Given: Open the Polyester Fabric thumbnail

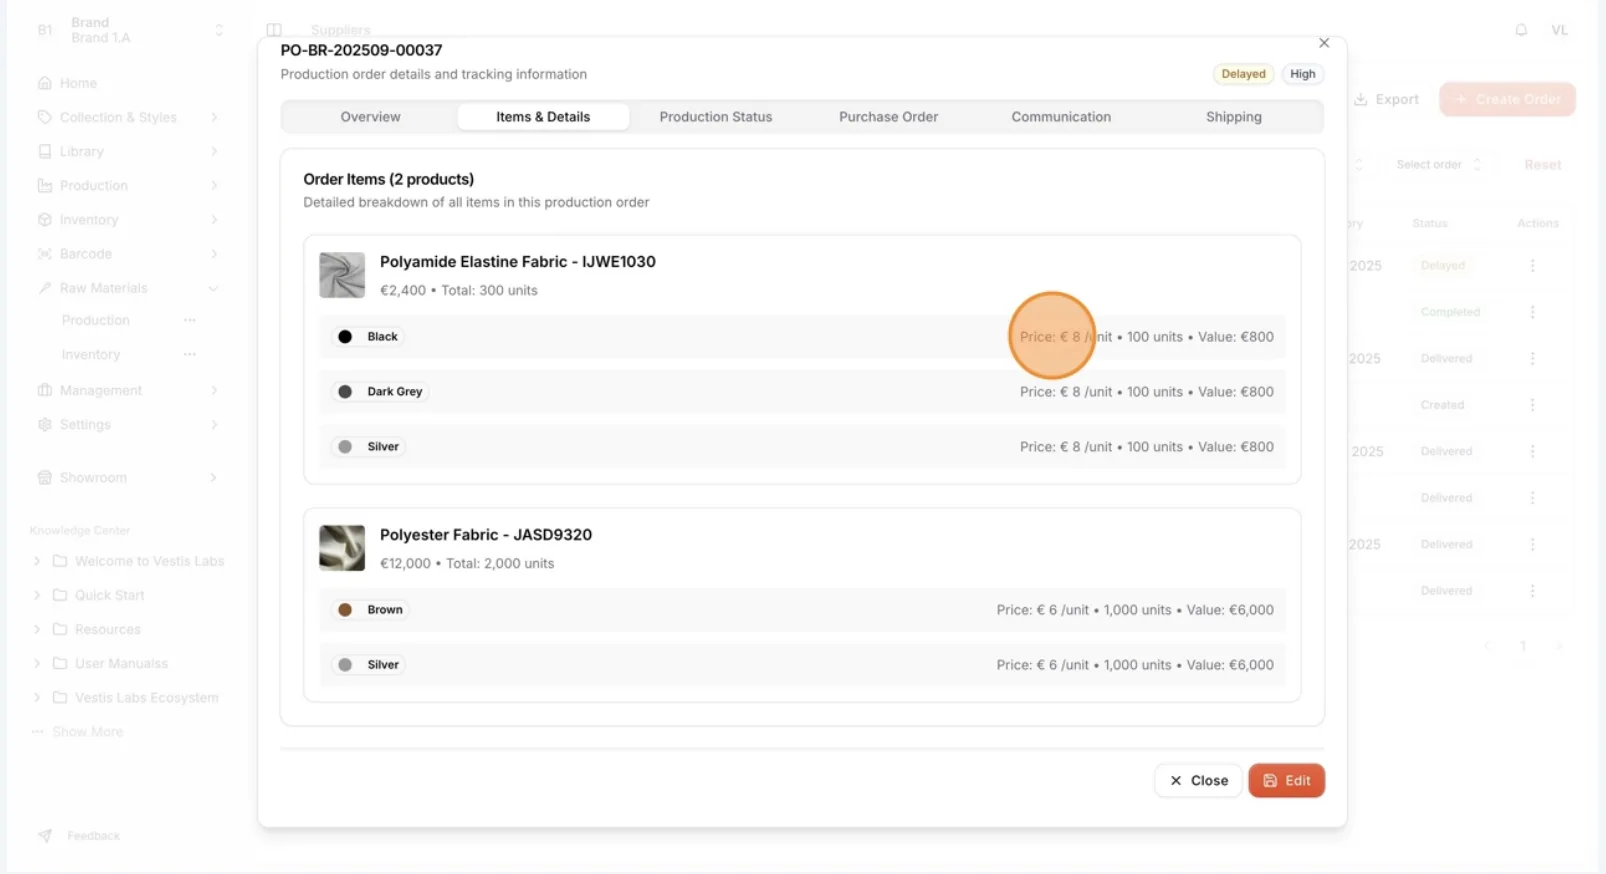Looking at the screenshot, I should (x=342, y=548).
